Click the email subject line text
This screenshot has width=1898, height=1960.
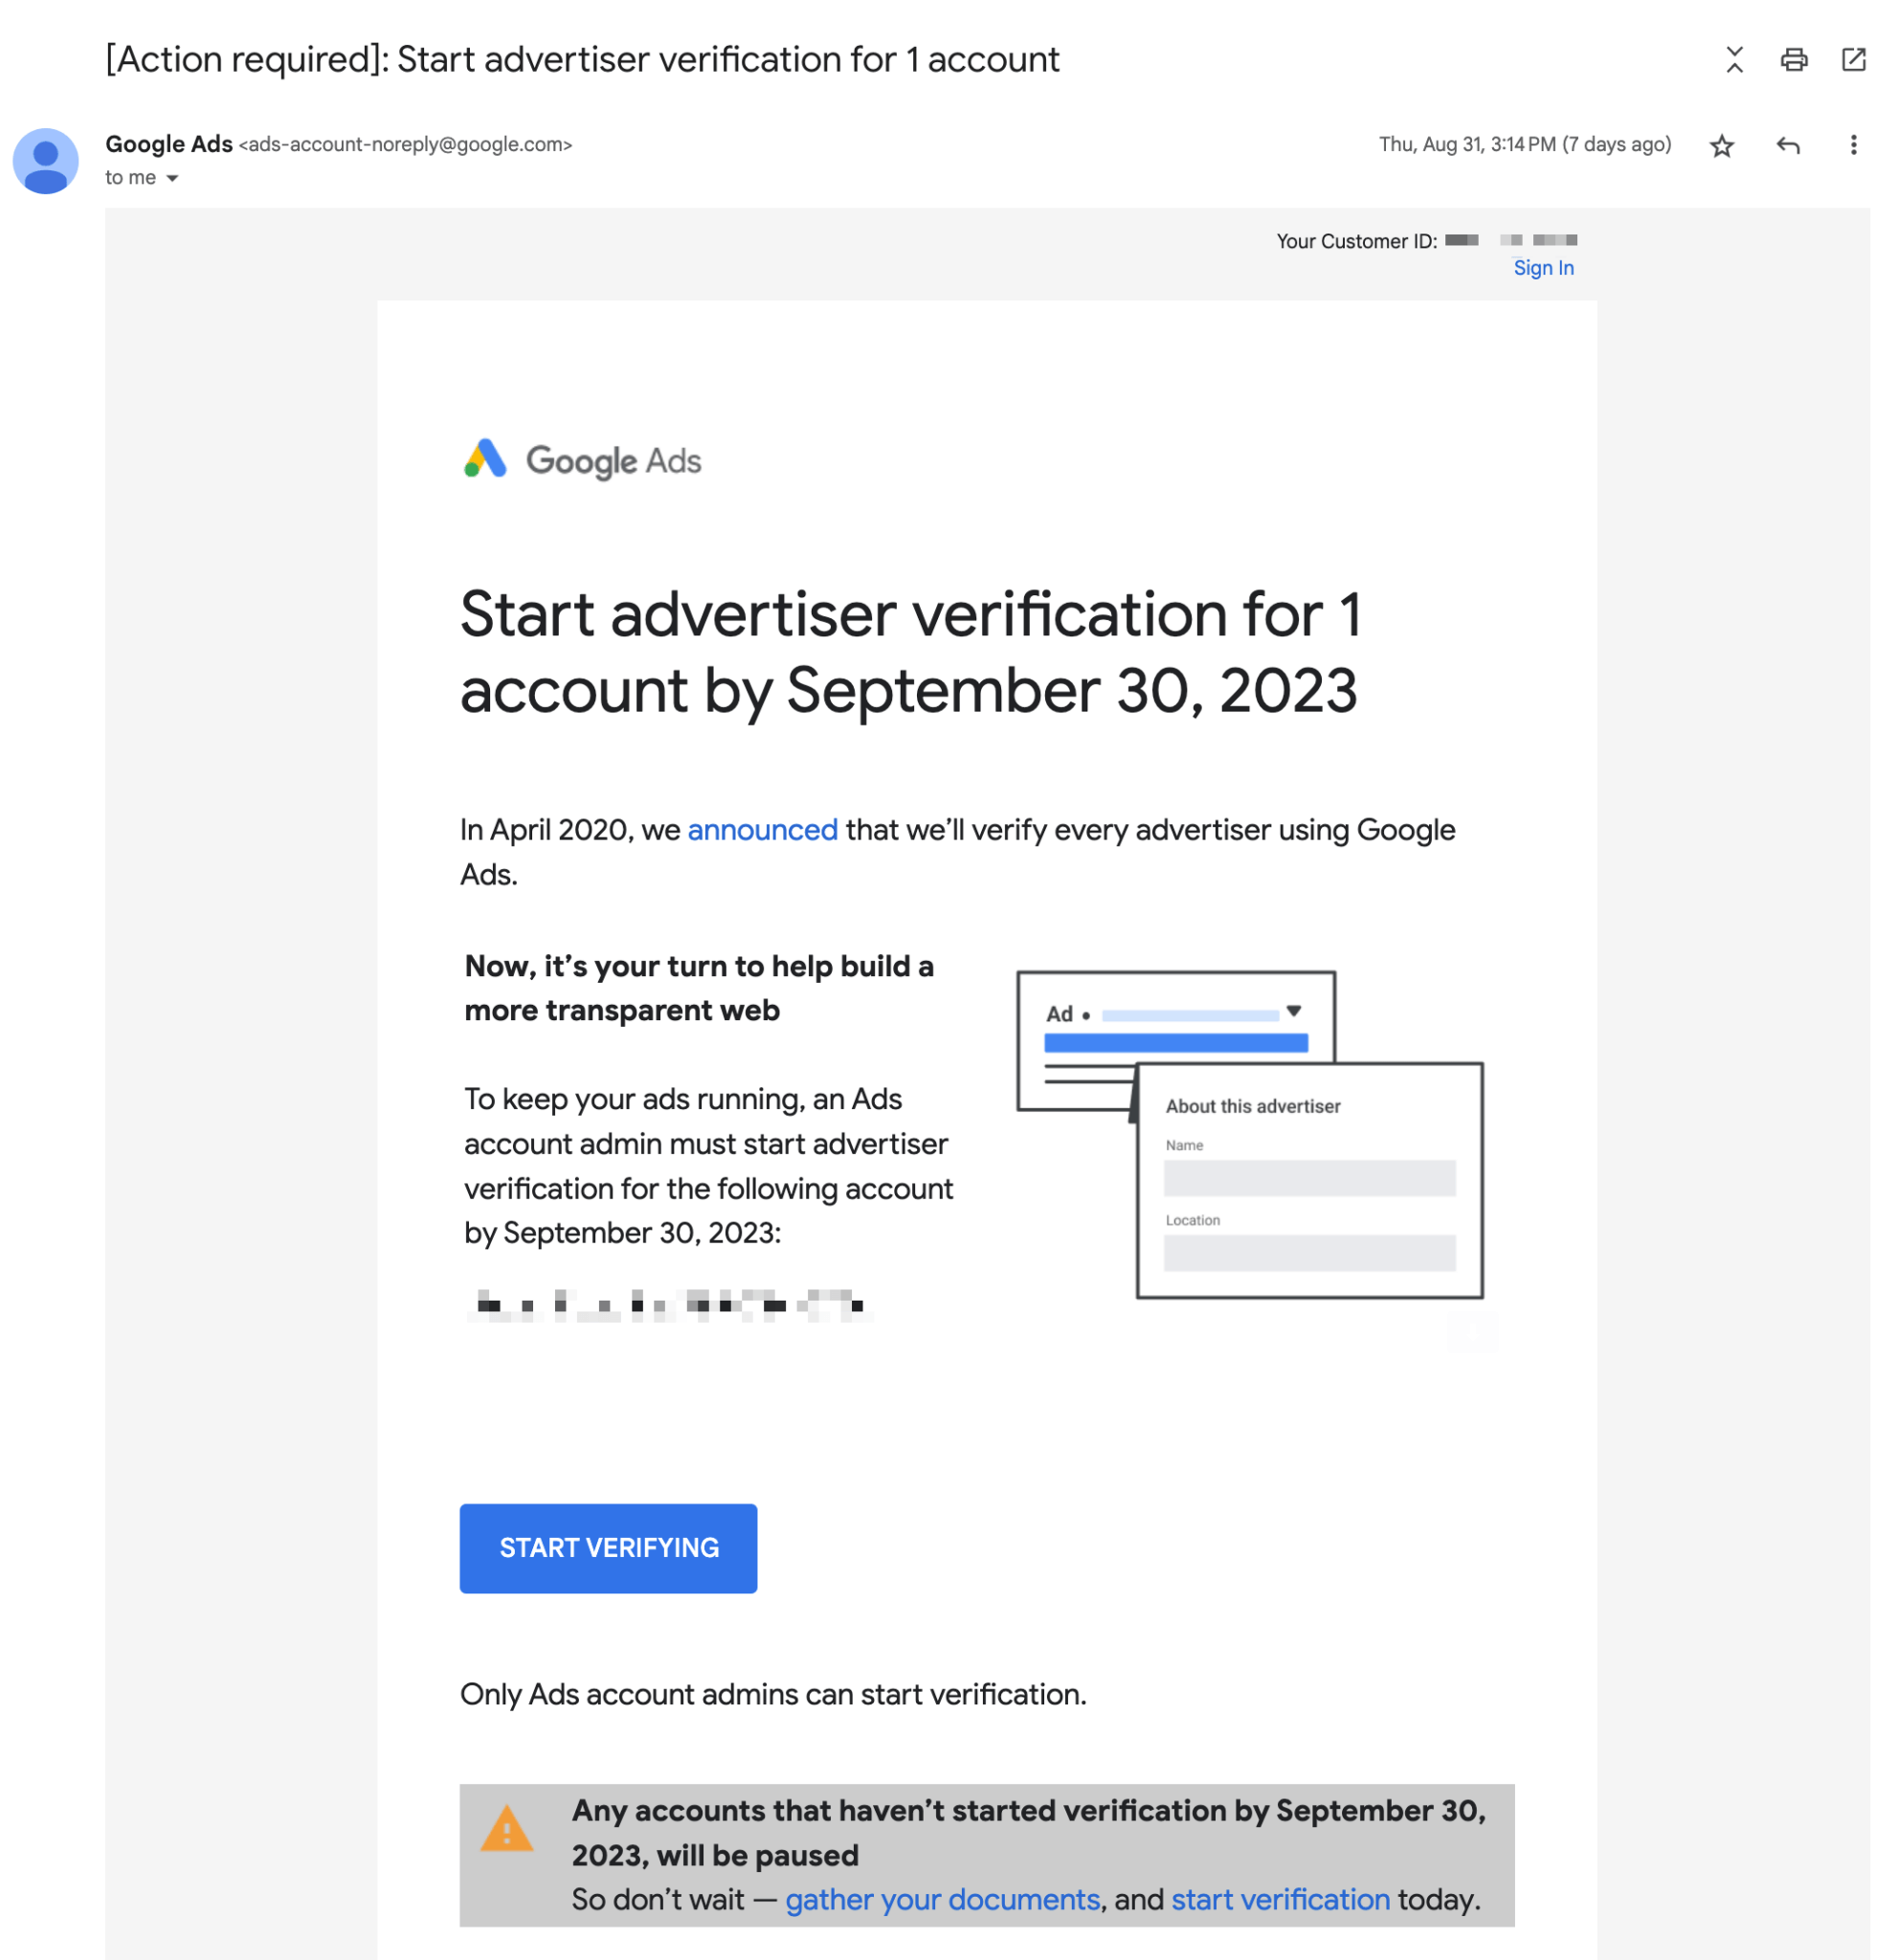pyautogui.click(x=582, y=59)
